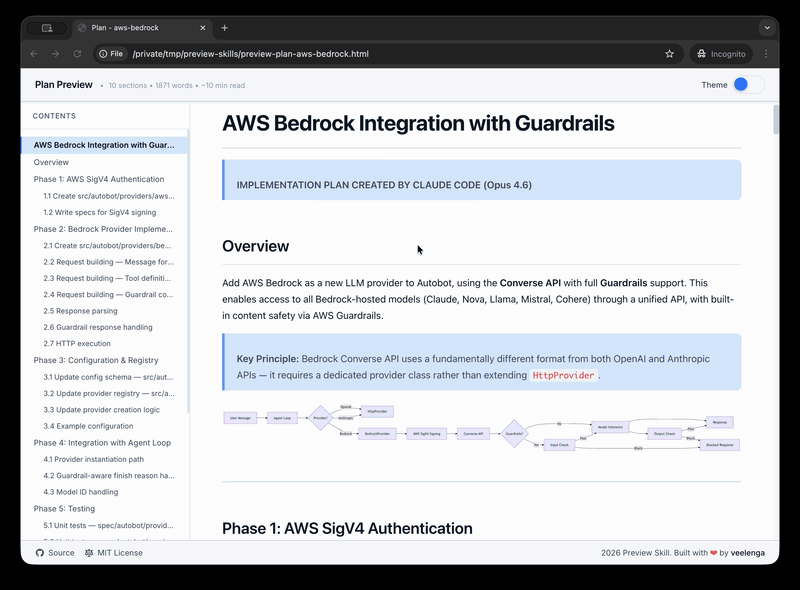Open the tab search dropdown chevron
Viewport: 800px width, 590px height.
767,28
